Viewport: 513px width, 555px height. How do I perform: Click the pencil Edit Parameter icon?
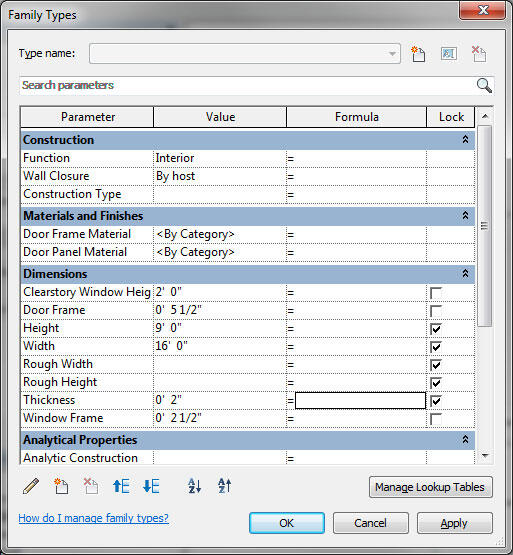pos(31,486)
